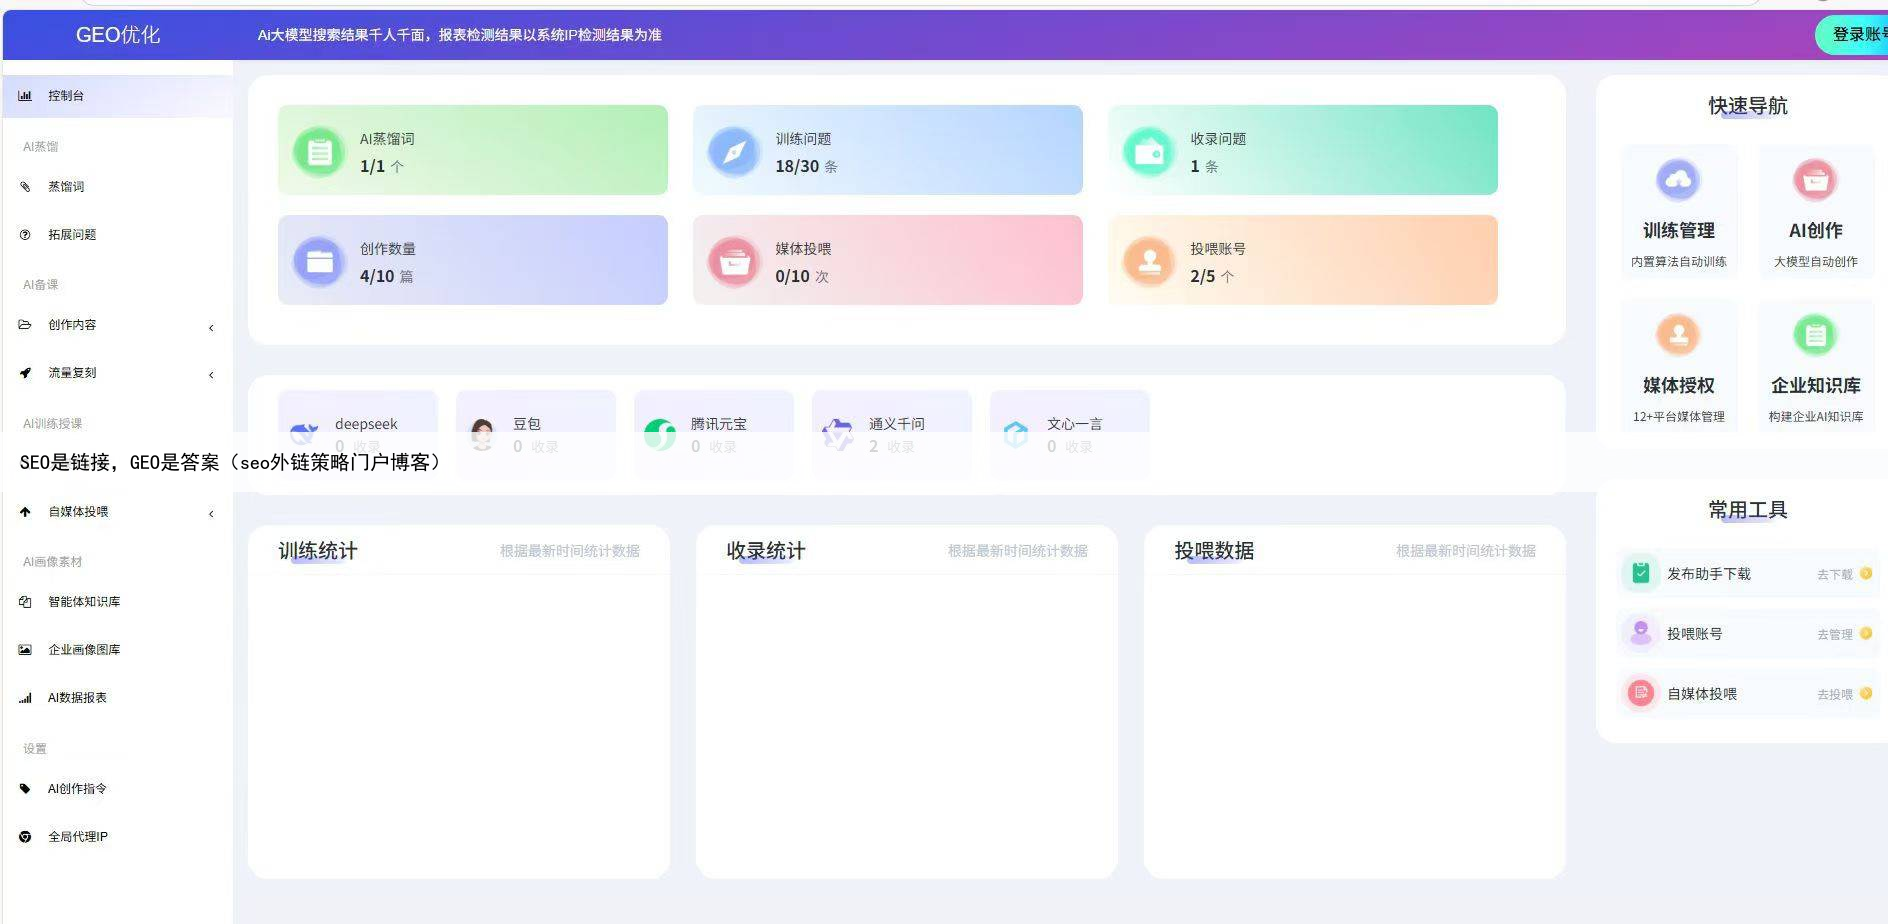This screenshot has width=1888, height=924.
Task: Click the 训练问题 18/30 stats card
Action: coord(888,150)
